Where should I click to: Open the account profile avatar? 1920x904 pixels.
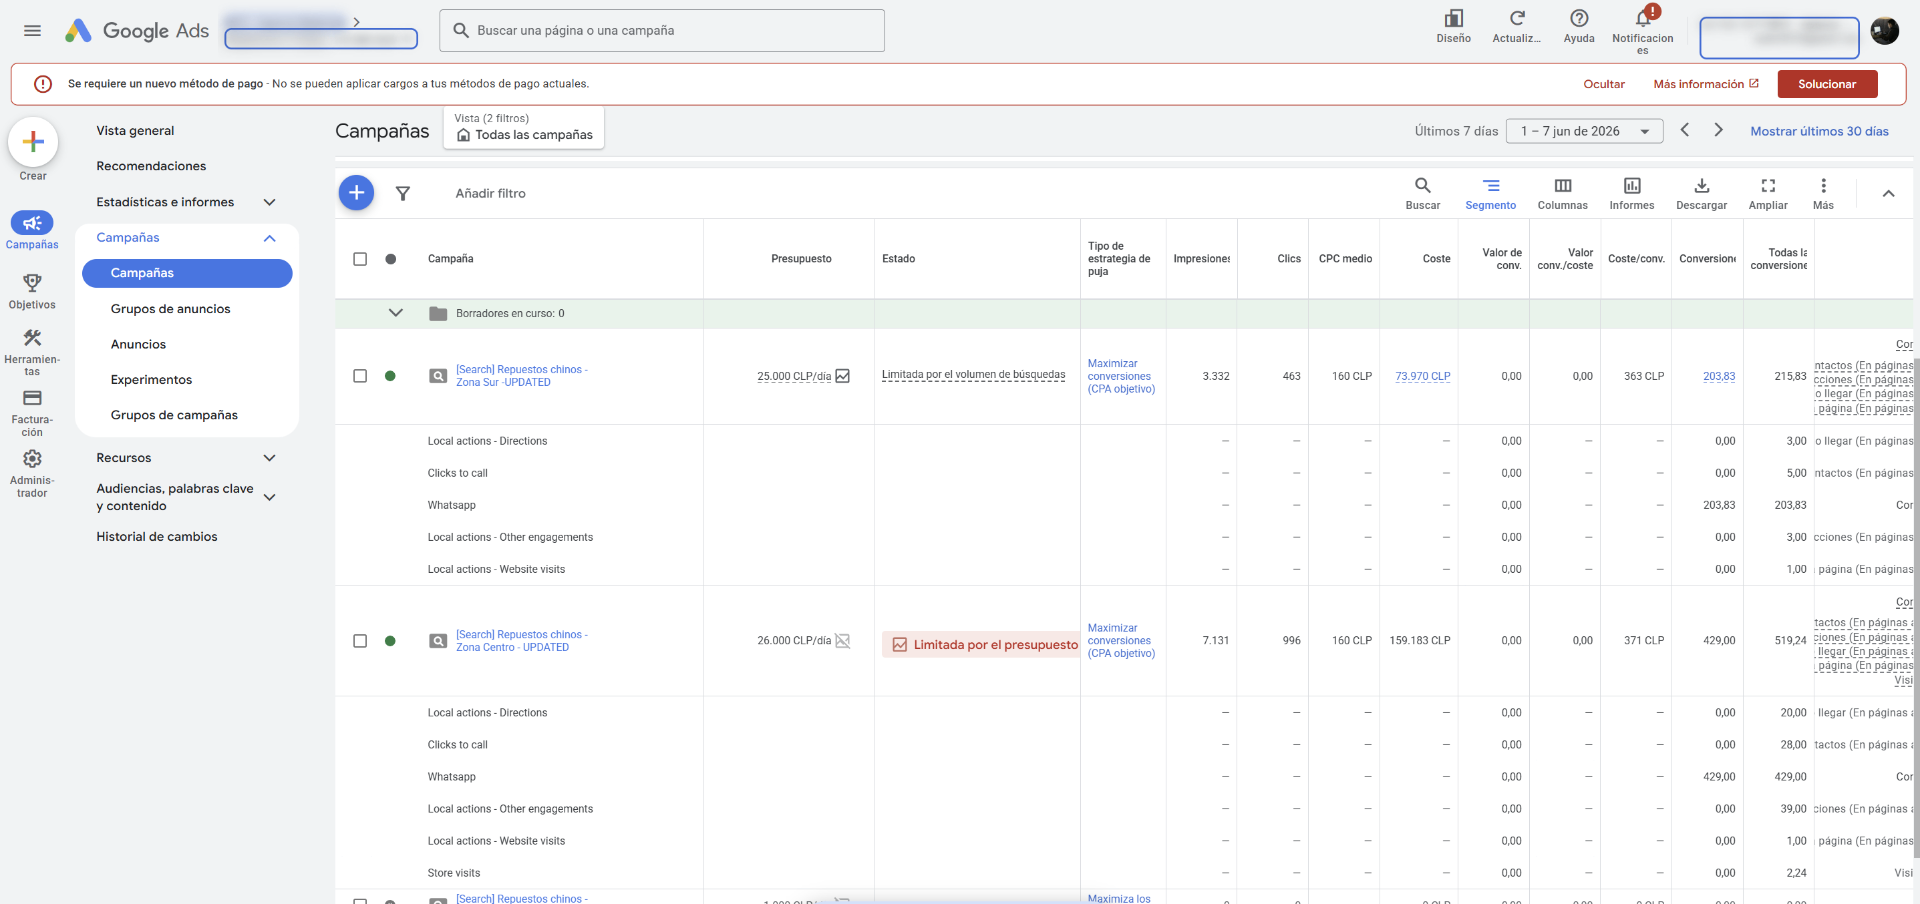(1885, 31)
